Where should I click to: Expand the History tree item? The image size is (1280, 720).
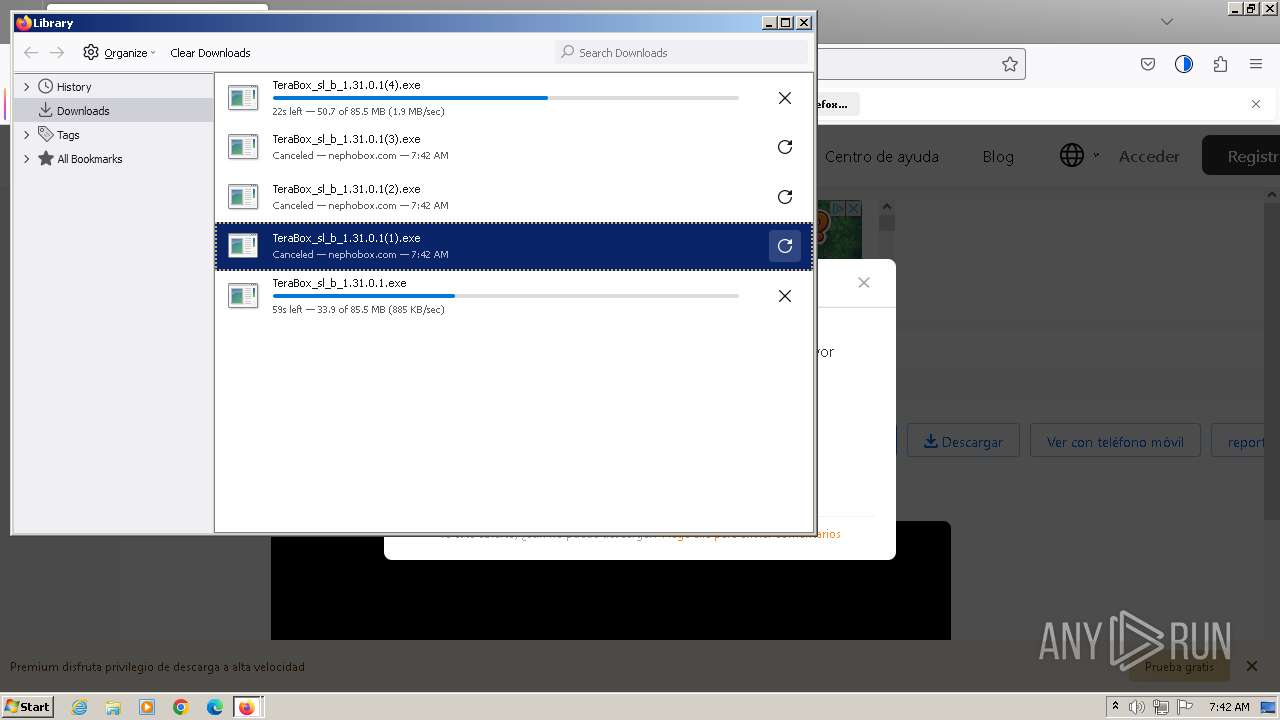(27, 87)
